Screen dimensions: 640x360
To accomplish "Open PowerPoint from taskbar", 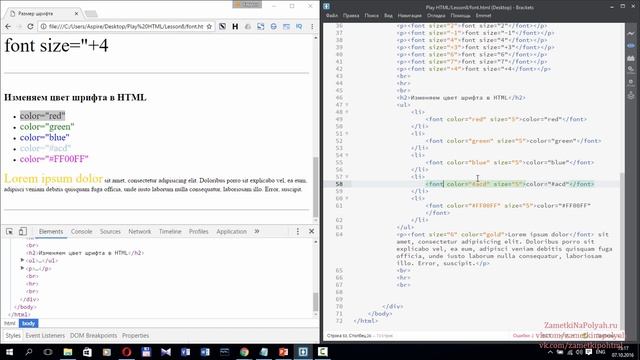I will point(283,352).
